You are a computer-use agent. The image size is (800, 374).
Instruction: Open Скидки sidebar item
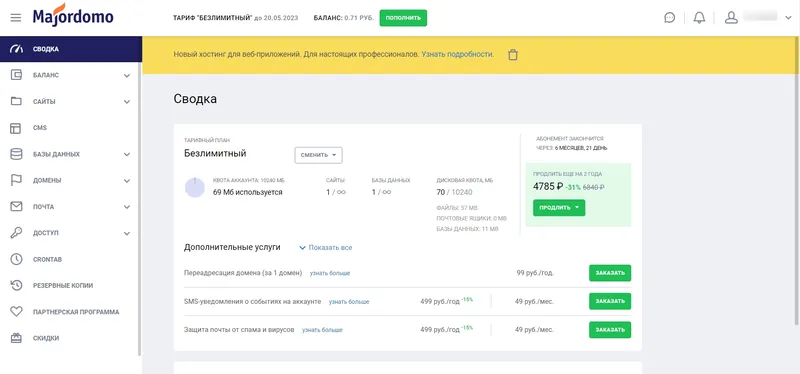[x=69, y=338]
